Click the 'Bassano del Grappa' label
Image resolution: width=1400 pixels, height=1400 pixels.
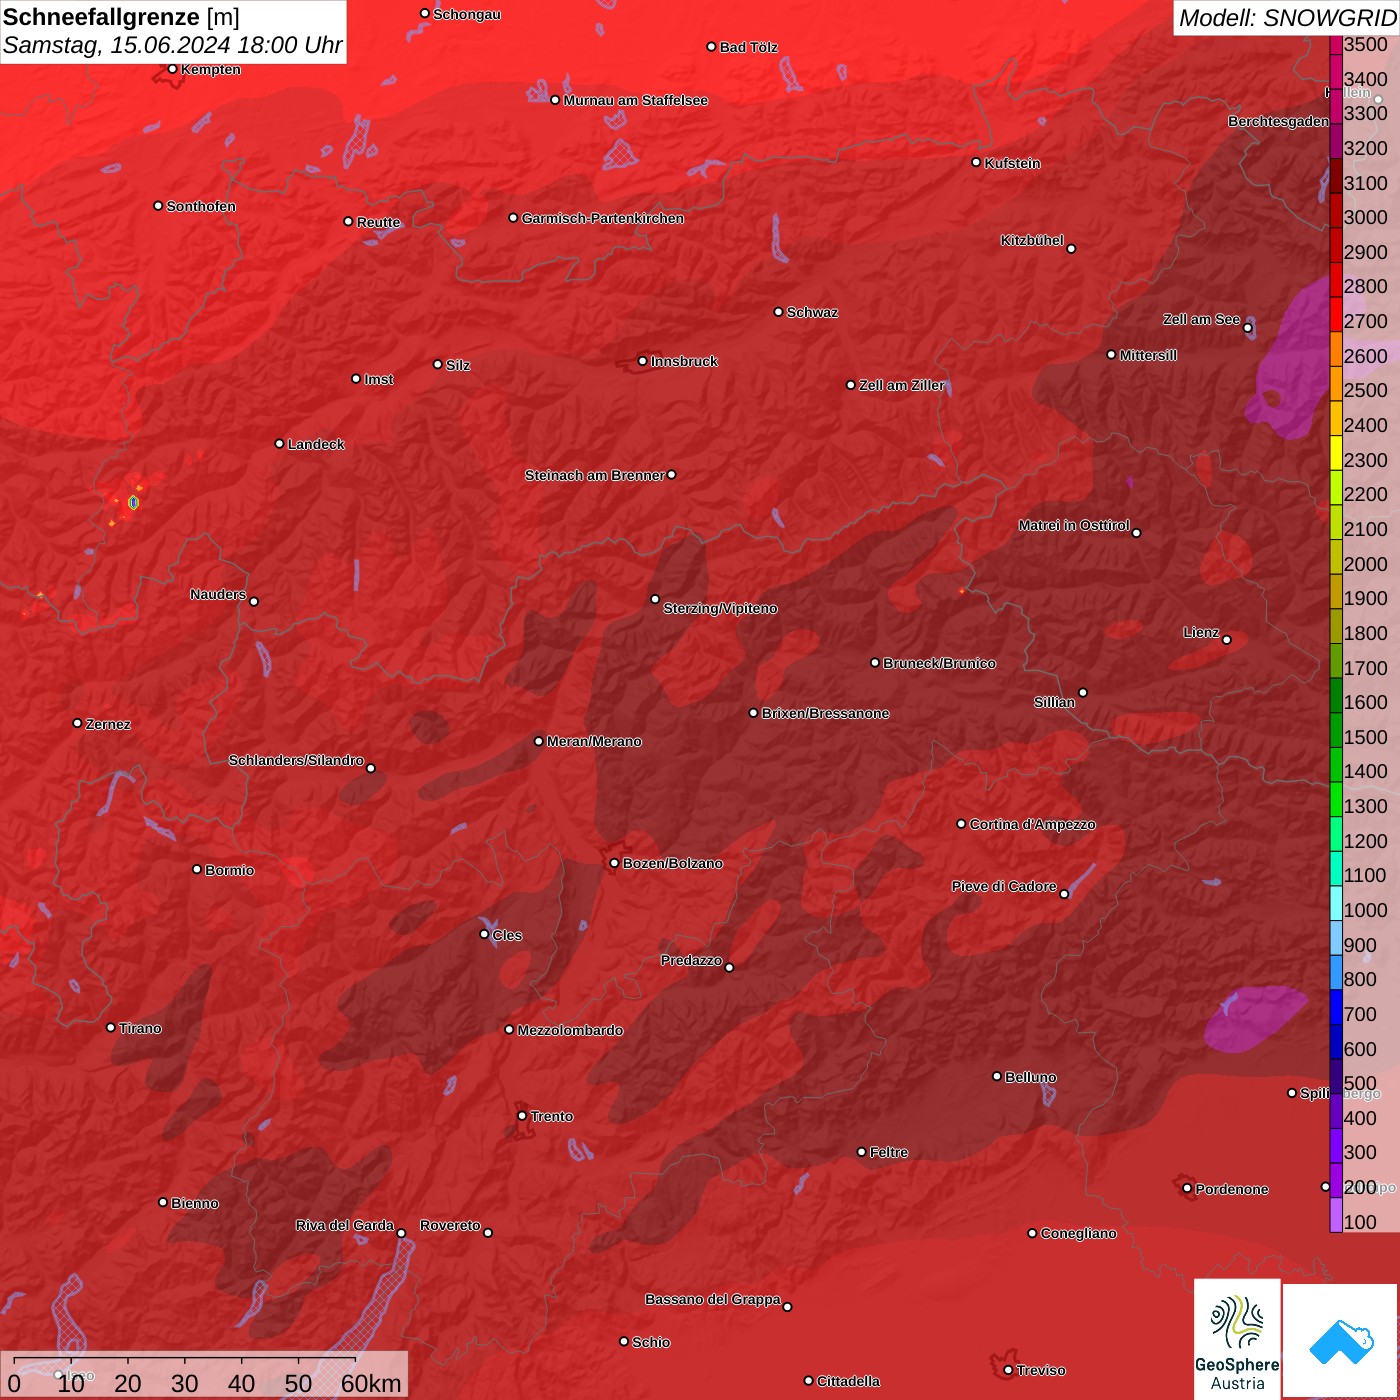[x=713, y=1299]
